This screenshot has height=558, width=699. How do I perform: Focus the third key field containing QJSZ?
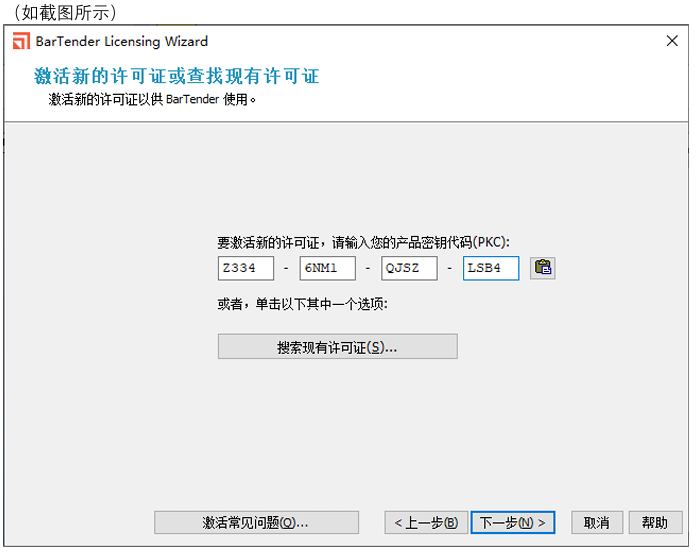tap(409, 268)
